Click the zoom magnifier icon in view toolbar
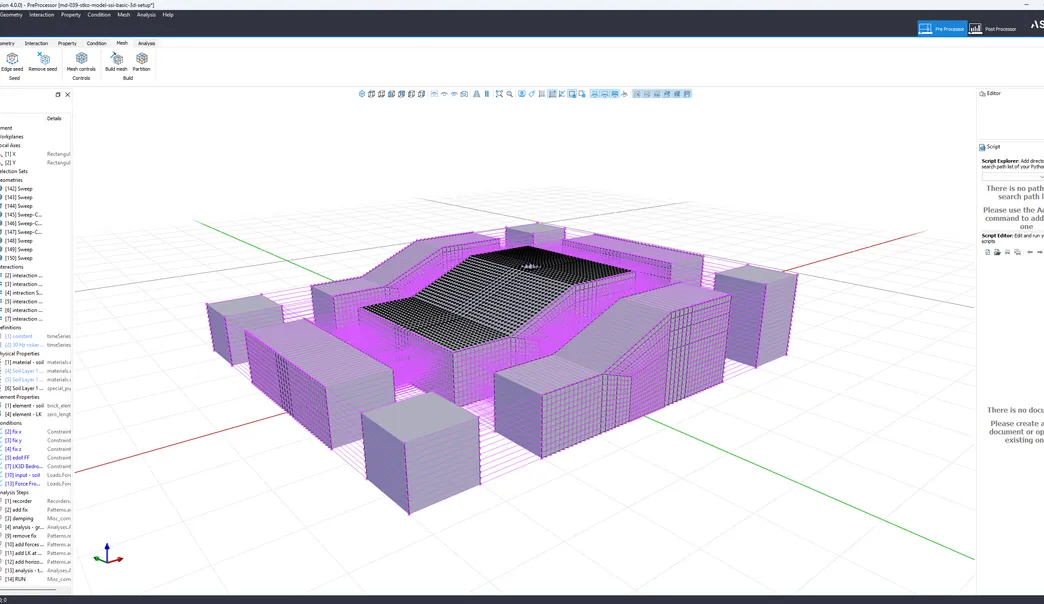This screenshot has width=1044, height=604. pyautogui.click(x=509, y=94)
